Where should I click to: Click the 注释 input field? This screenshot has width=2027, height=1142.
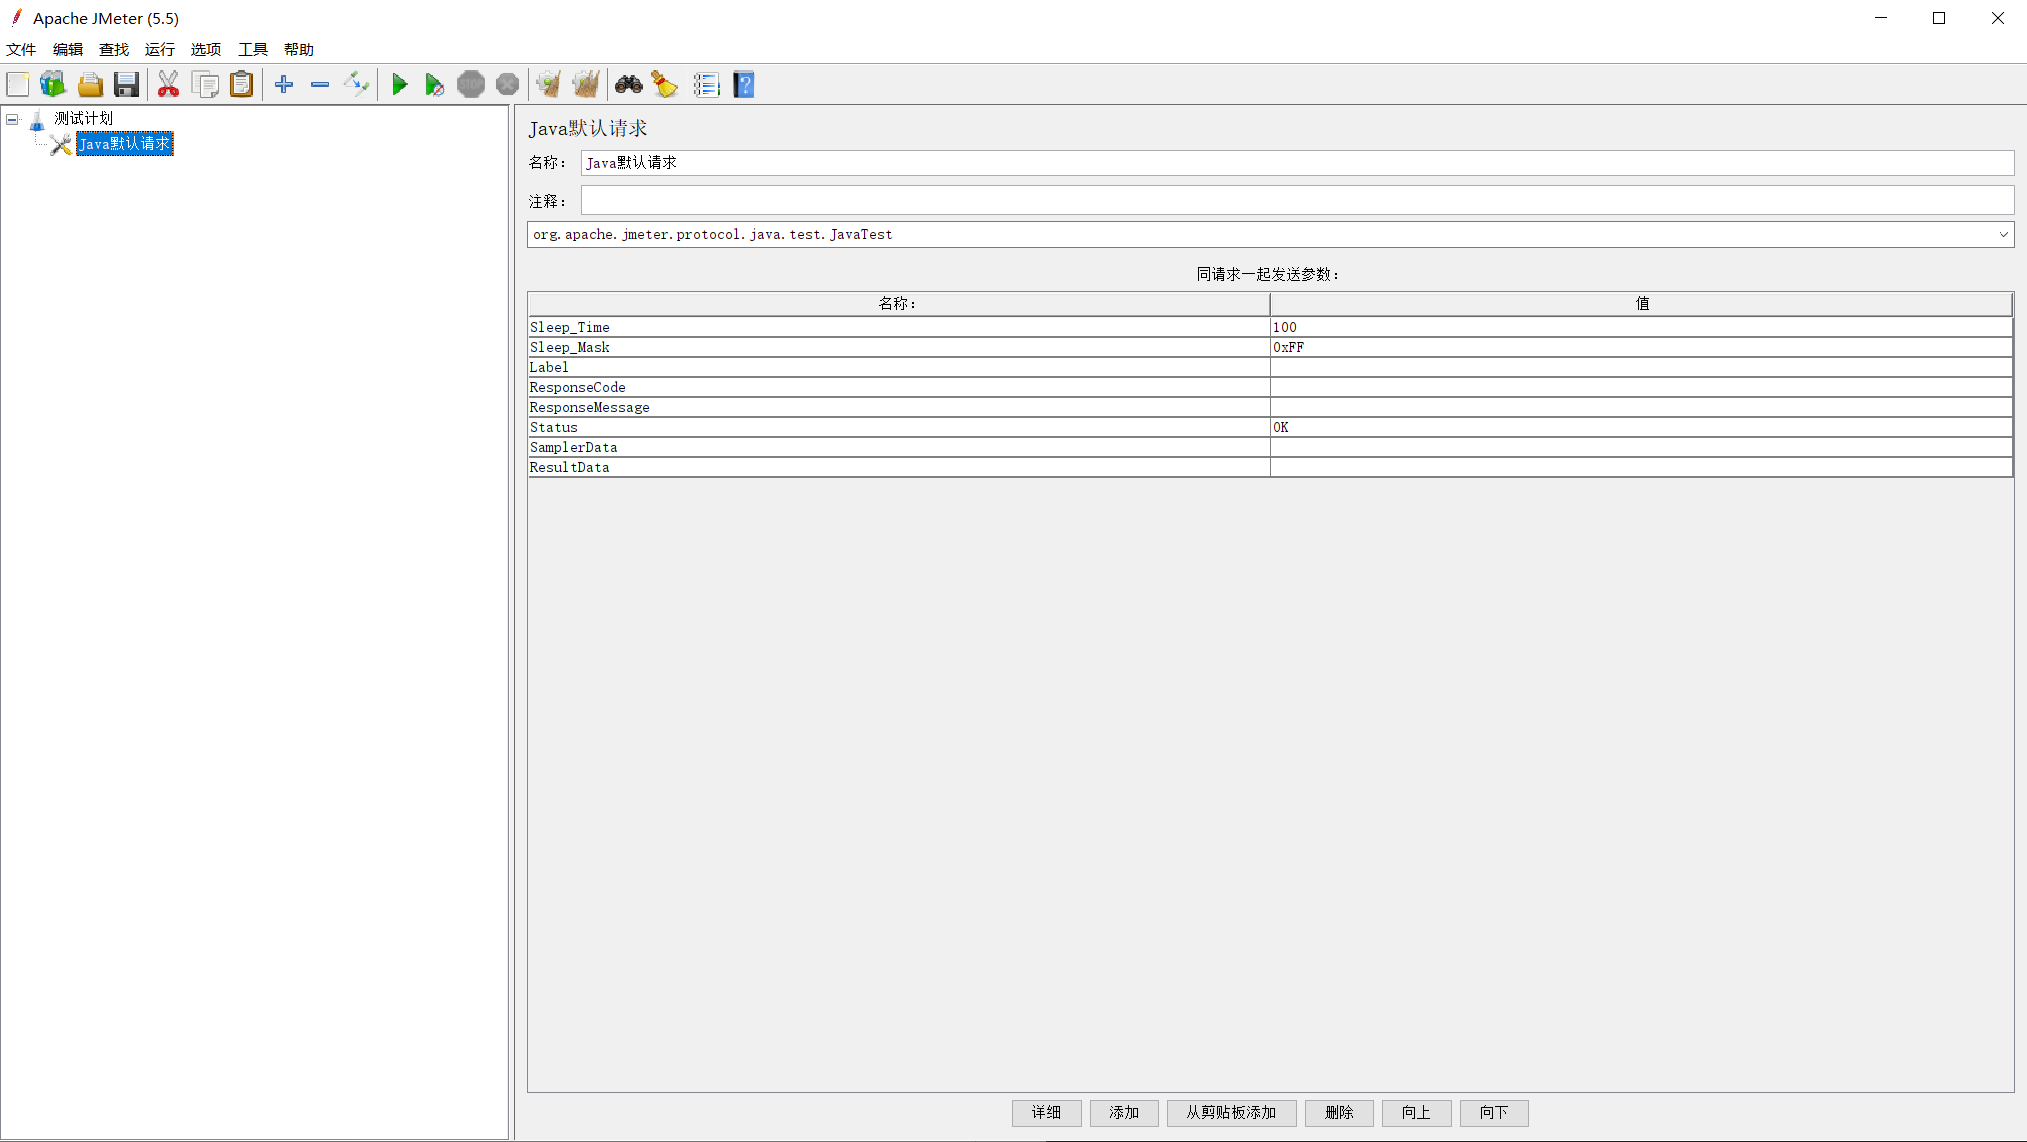click(1297, 201)
